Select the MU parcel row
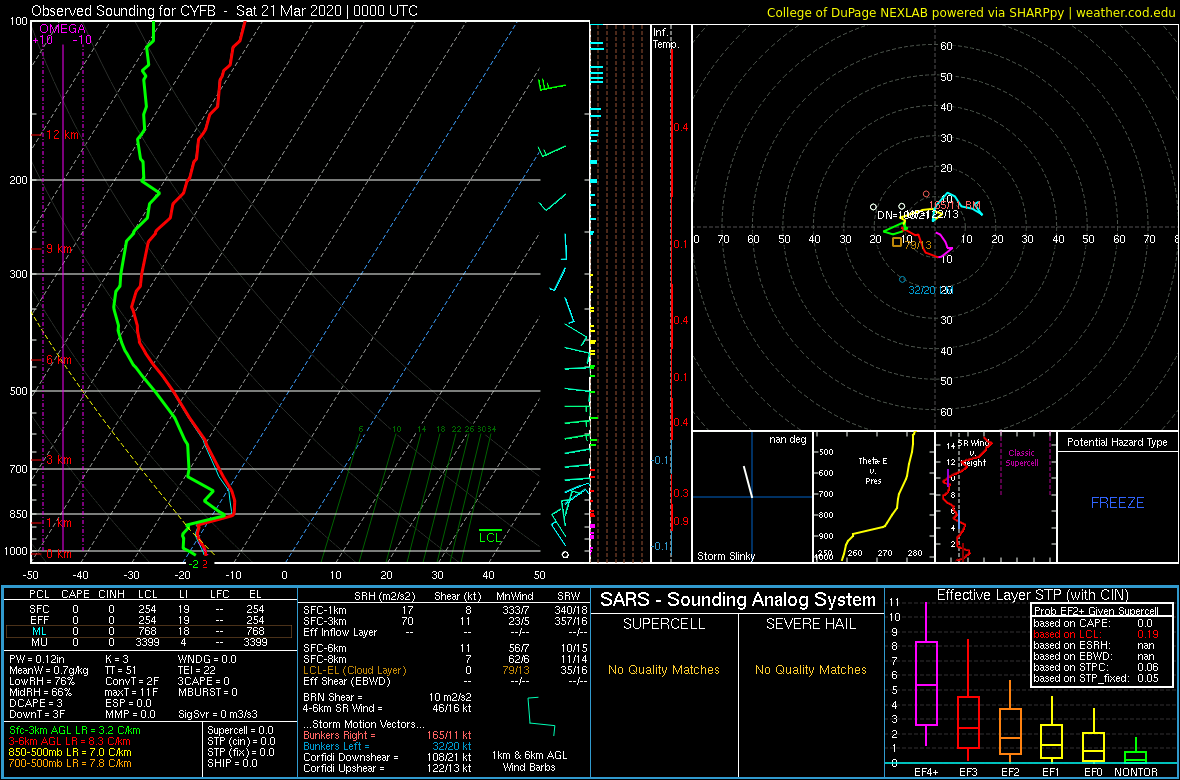Viewport: 1180px width, 780px height. (149, 644)
